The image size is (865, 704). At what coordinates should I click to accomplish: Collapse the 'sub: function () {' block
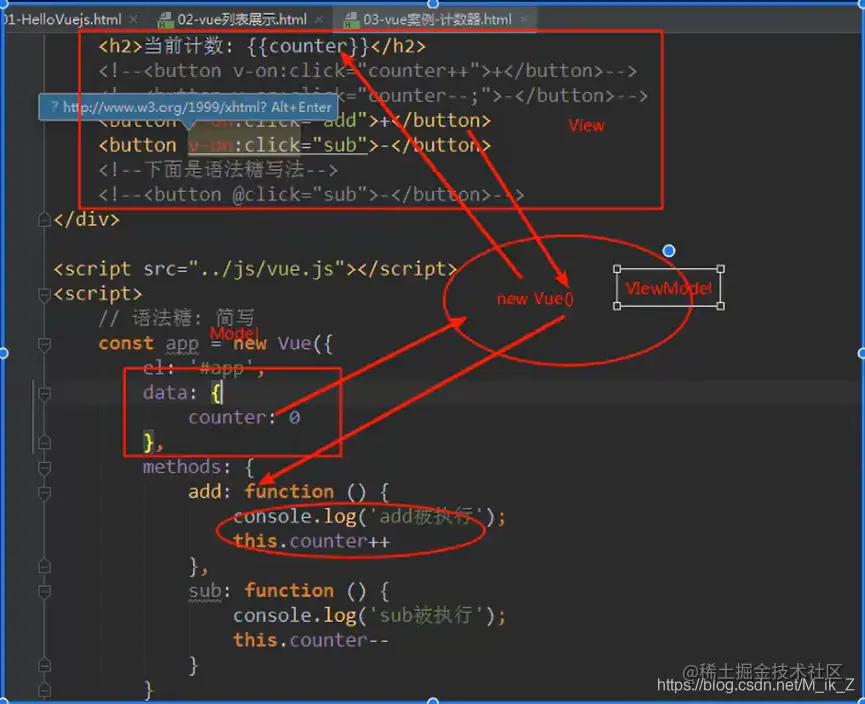45,591
